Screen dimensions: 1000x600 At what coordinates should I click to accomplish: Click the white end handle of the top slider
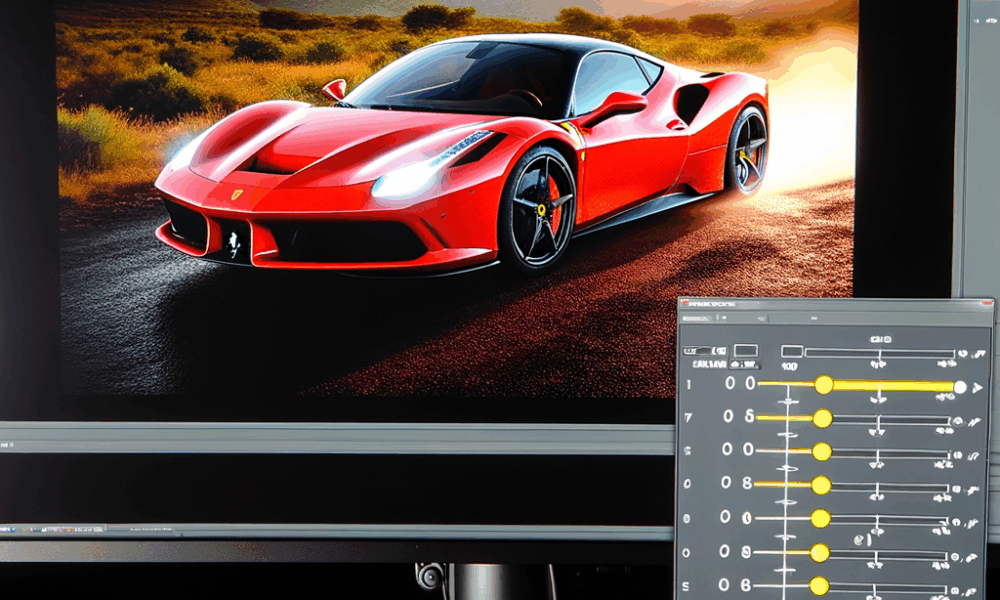(960, 386)
